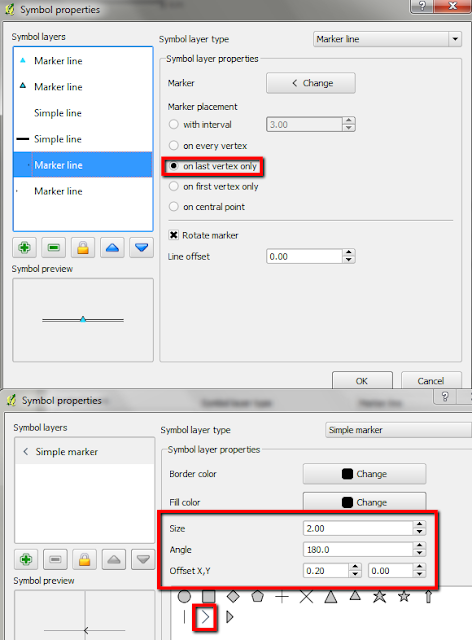Click grayed move up arrow in Simple marker dialog

[114, 559]
